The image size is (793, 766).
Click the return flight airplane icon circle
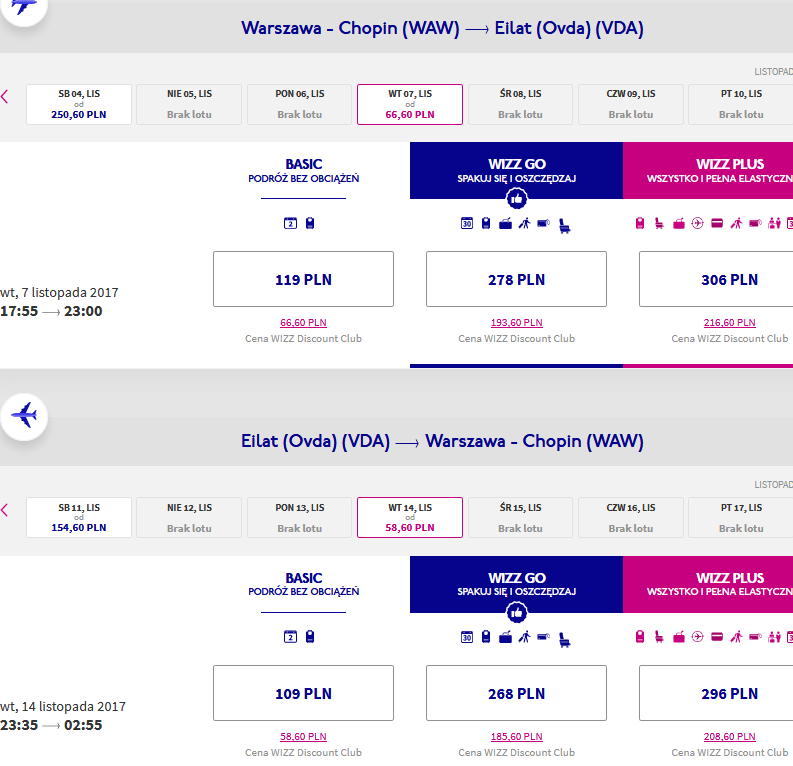[x=24, y=417]
